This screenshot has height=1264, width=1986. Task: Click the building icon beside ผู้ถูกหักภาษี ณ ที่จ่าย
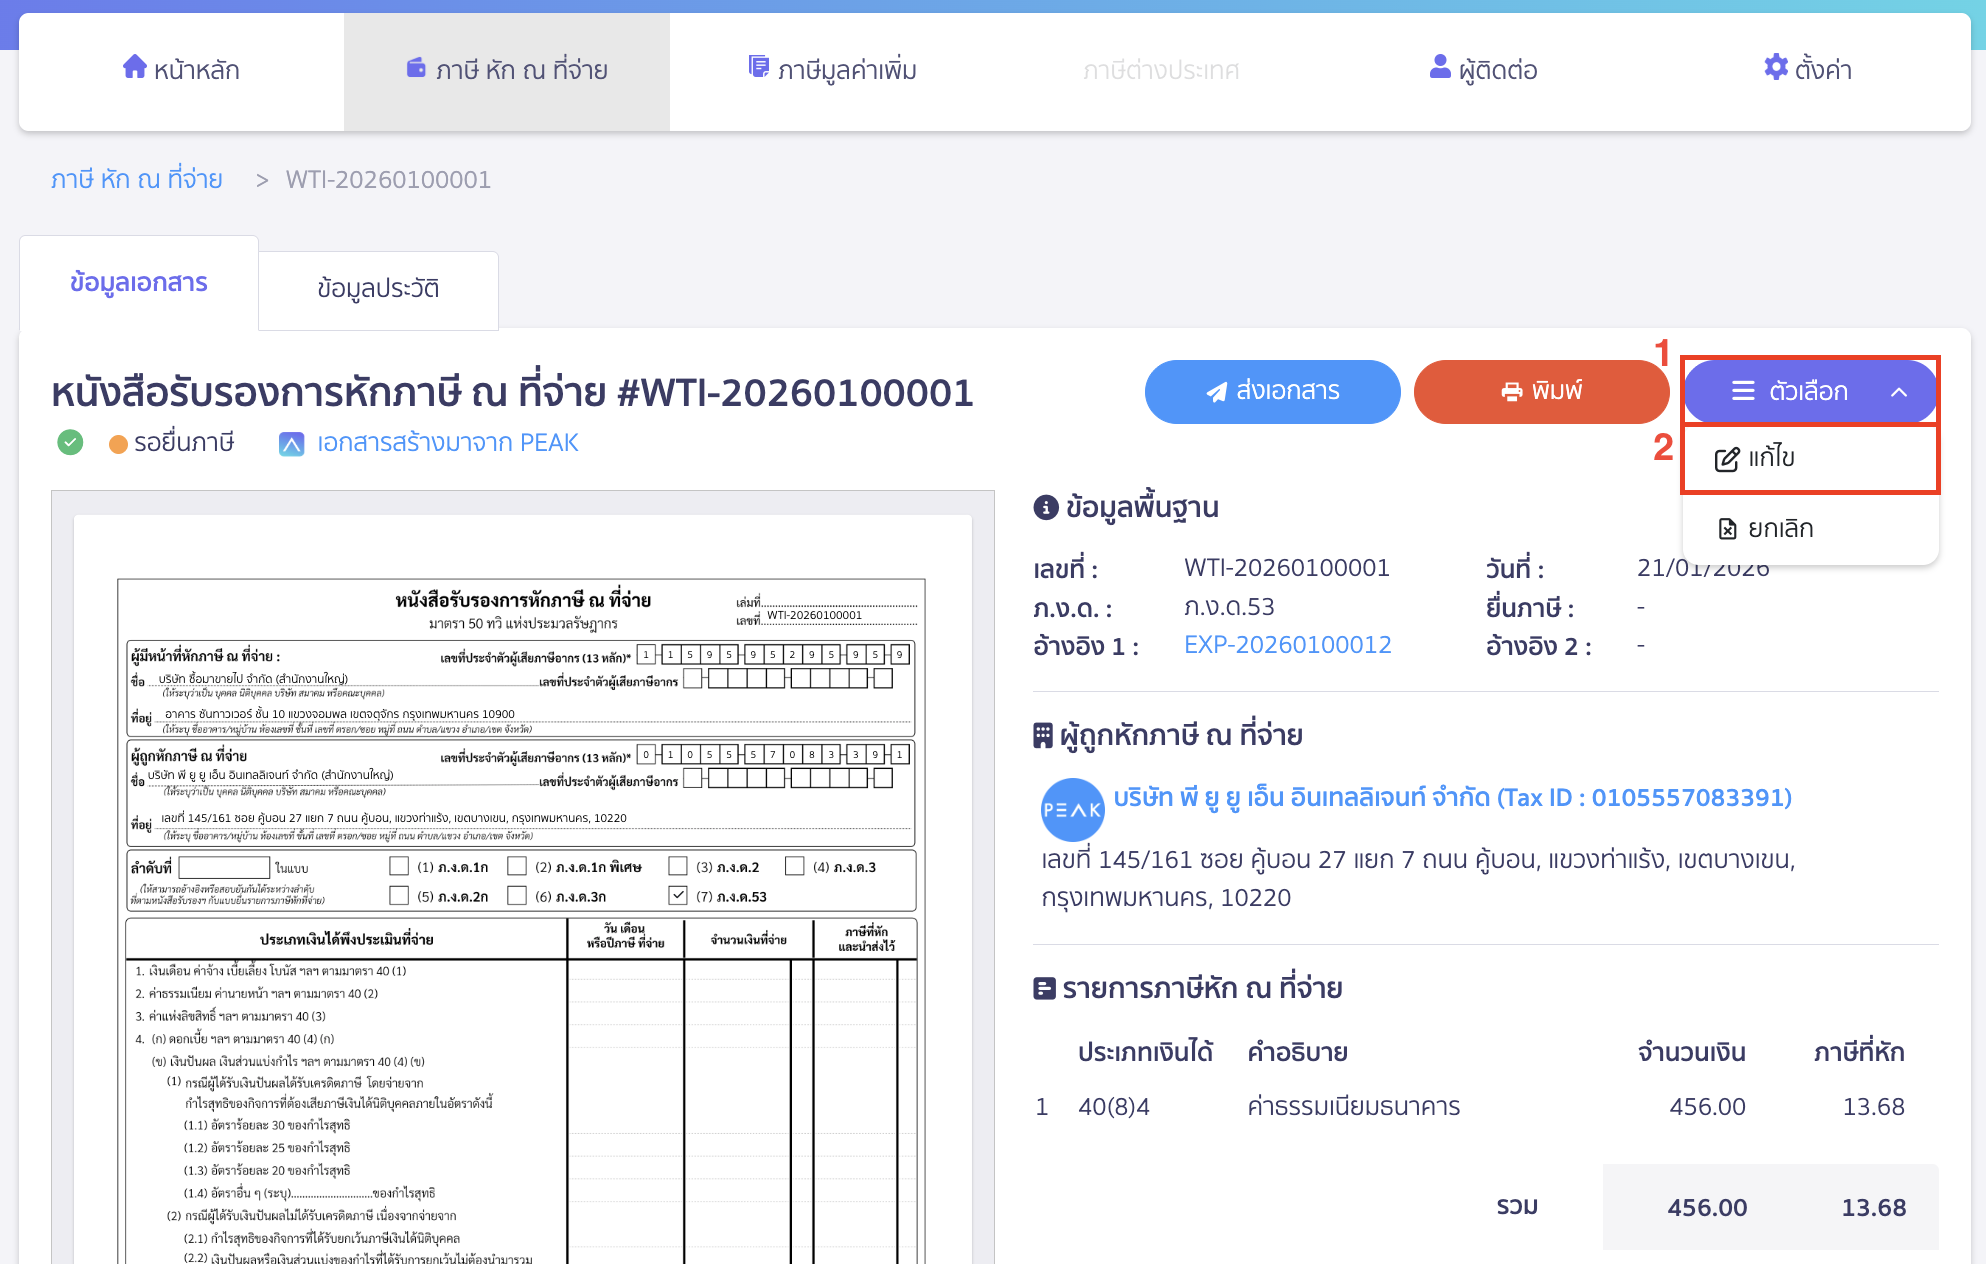1043,734
